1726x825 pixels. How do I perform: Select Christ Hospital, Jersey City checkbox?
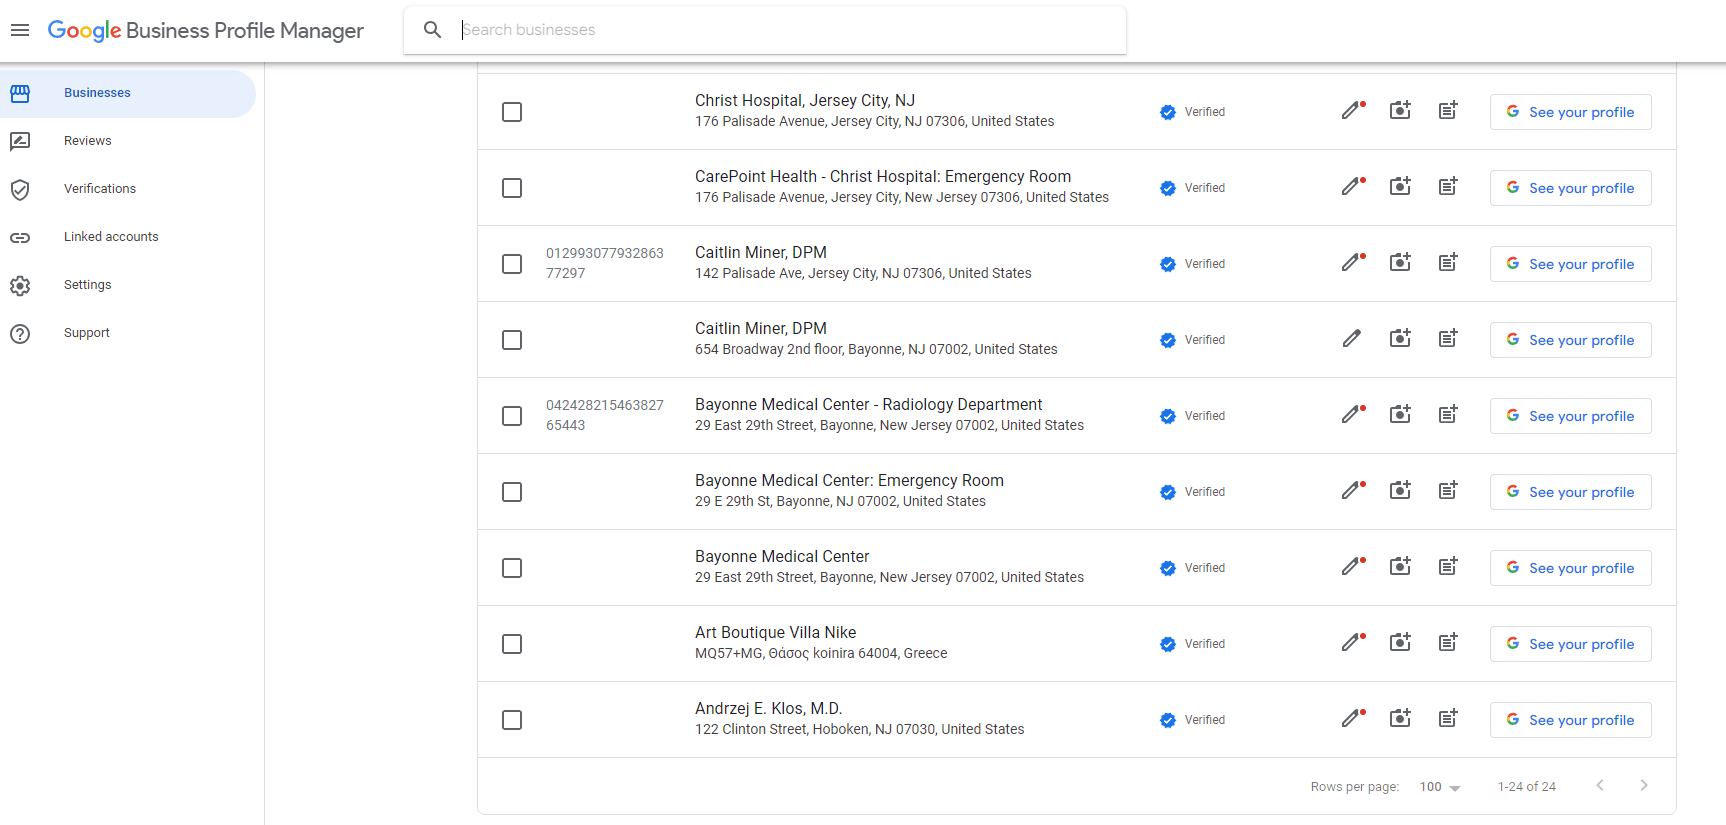pyautogui.click(x=512, y=112)
